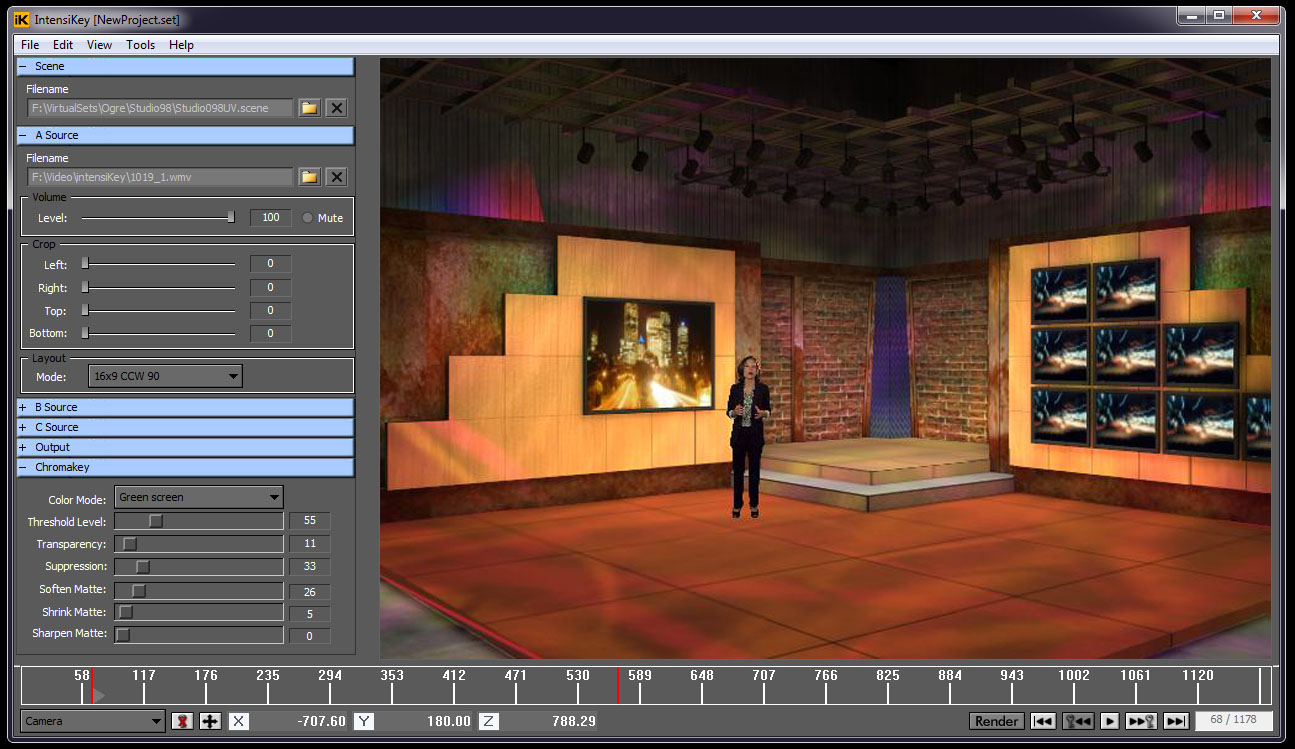Open the Color Mode dropdown
The height and width of the screenshot is (749, 1295).
tap(199, 497)
